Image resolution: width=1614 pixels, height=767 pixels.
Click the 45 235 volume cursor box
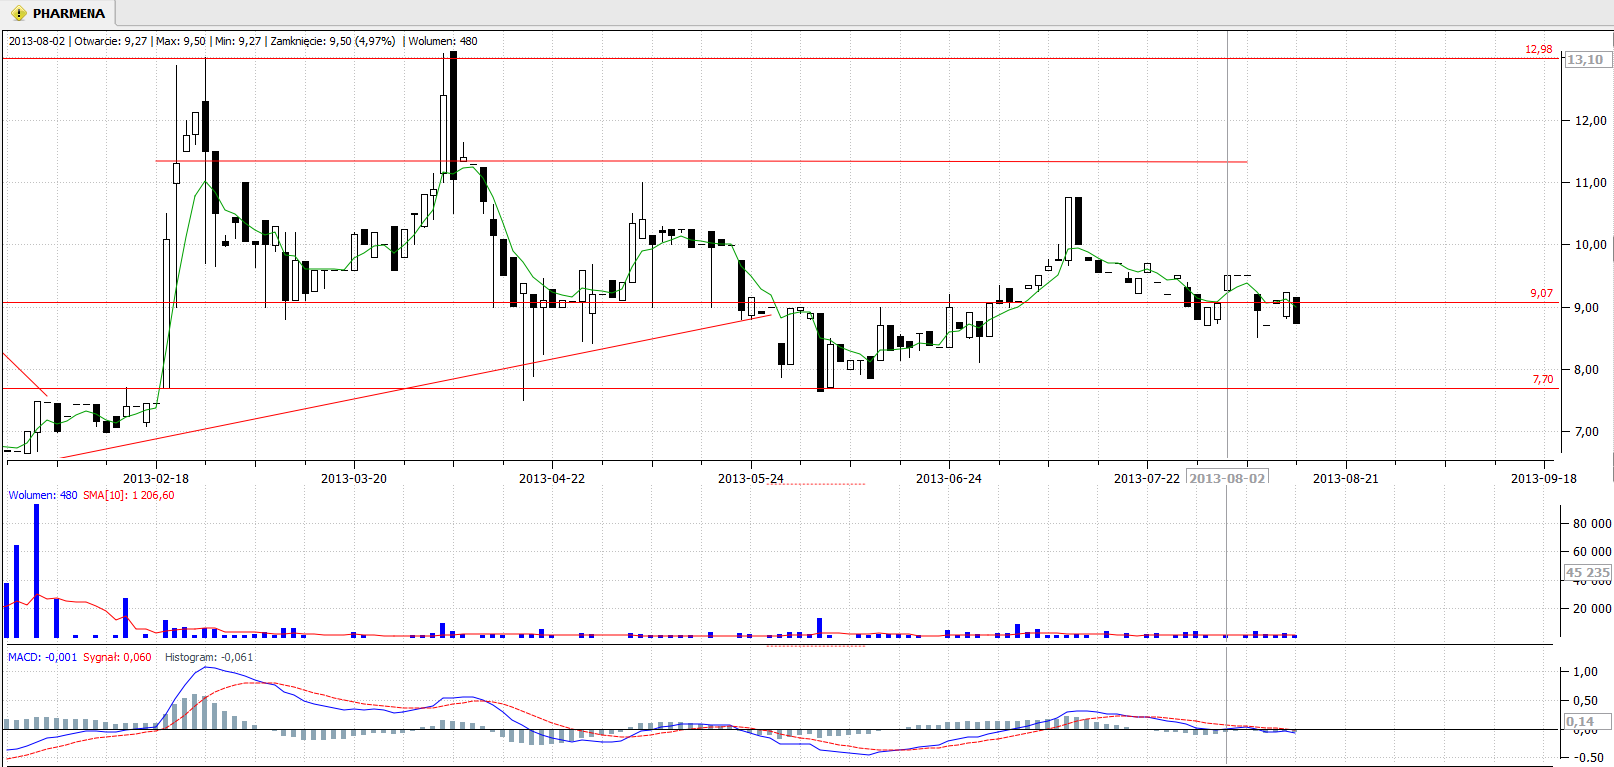point(1587,573)
